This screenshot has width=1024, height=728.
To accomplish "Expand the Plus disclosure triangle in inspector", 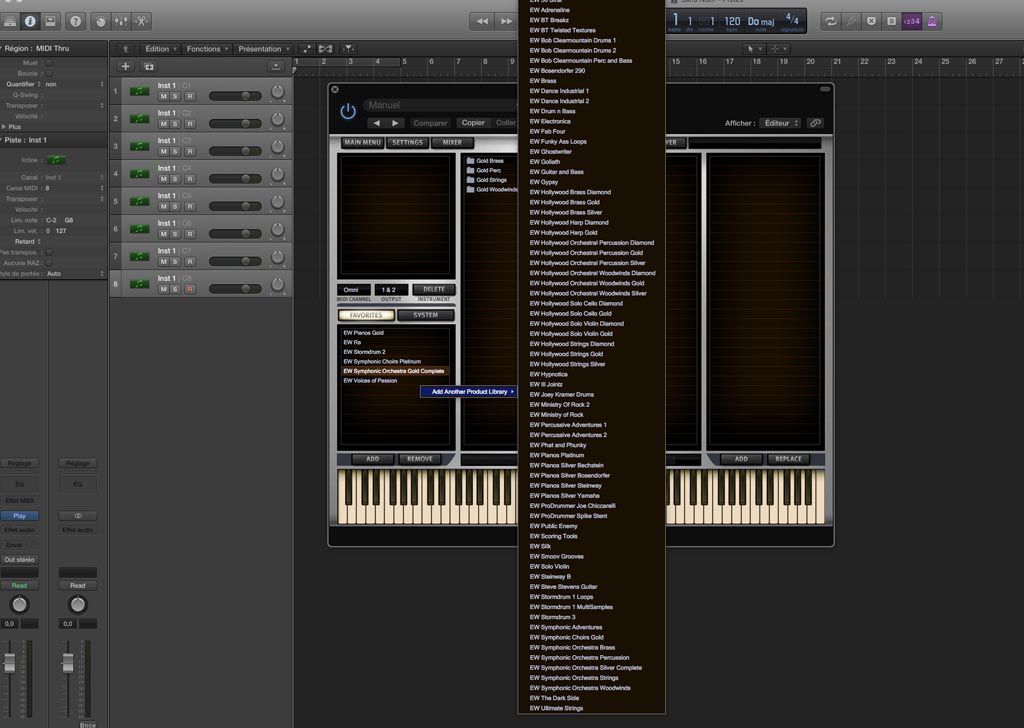I will coord(4,127).
